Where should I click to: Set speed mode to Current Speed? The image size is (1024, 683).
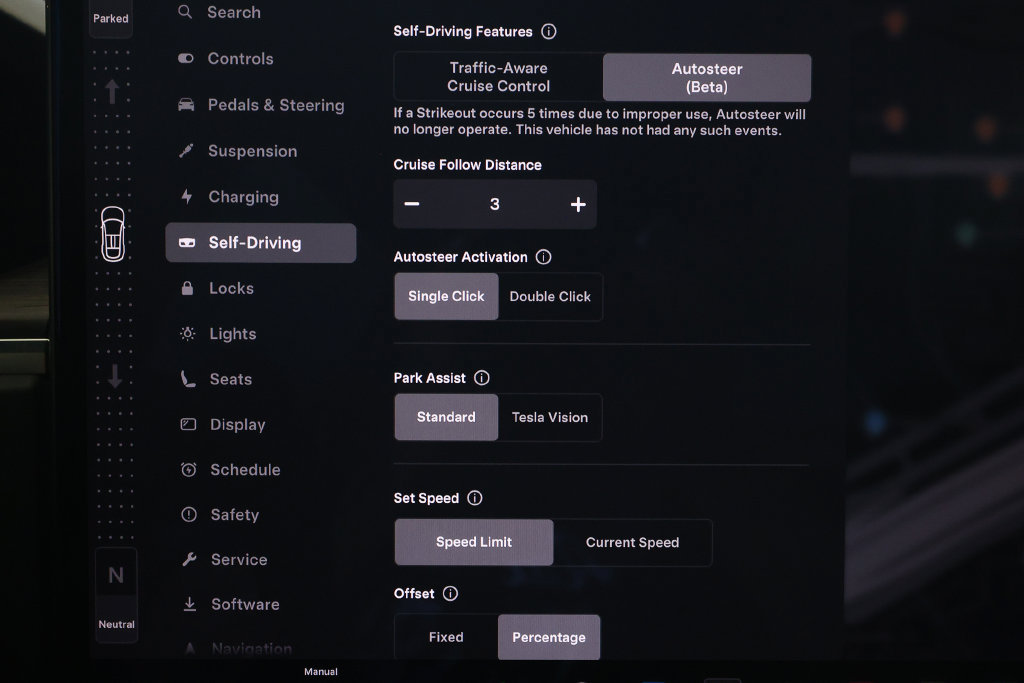pos(632,543)
